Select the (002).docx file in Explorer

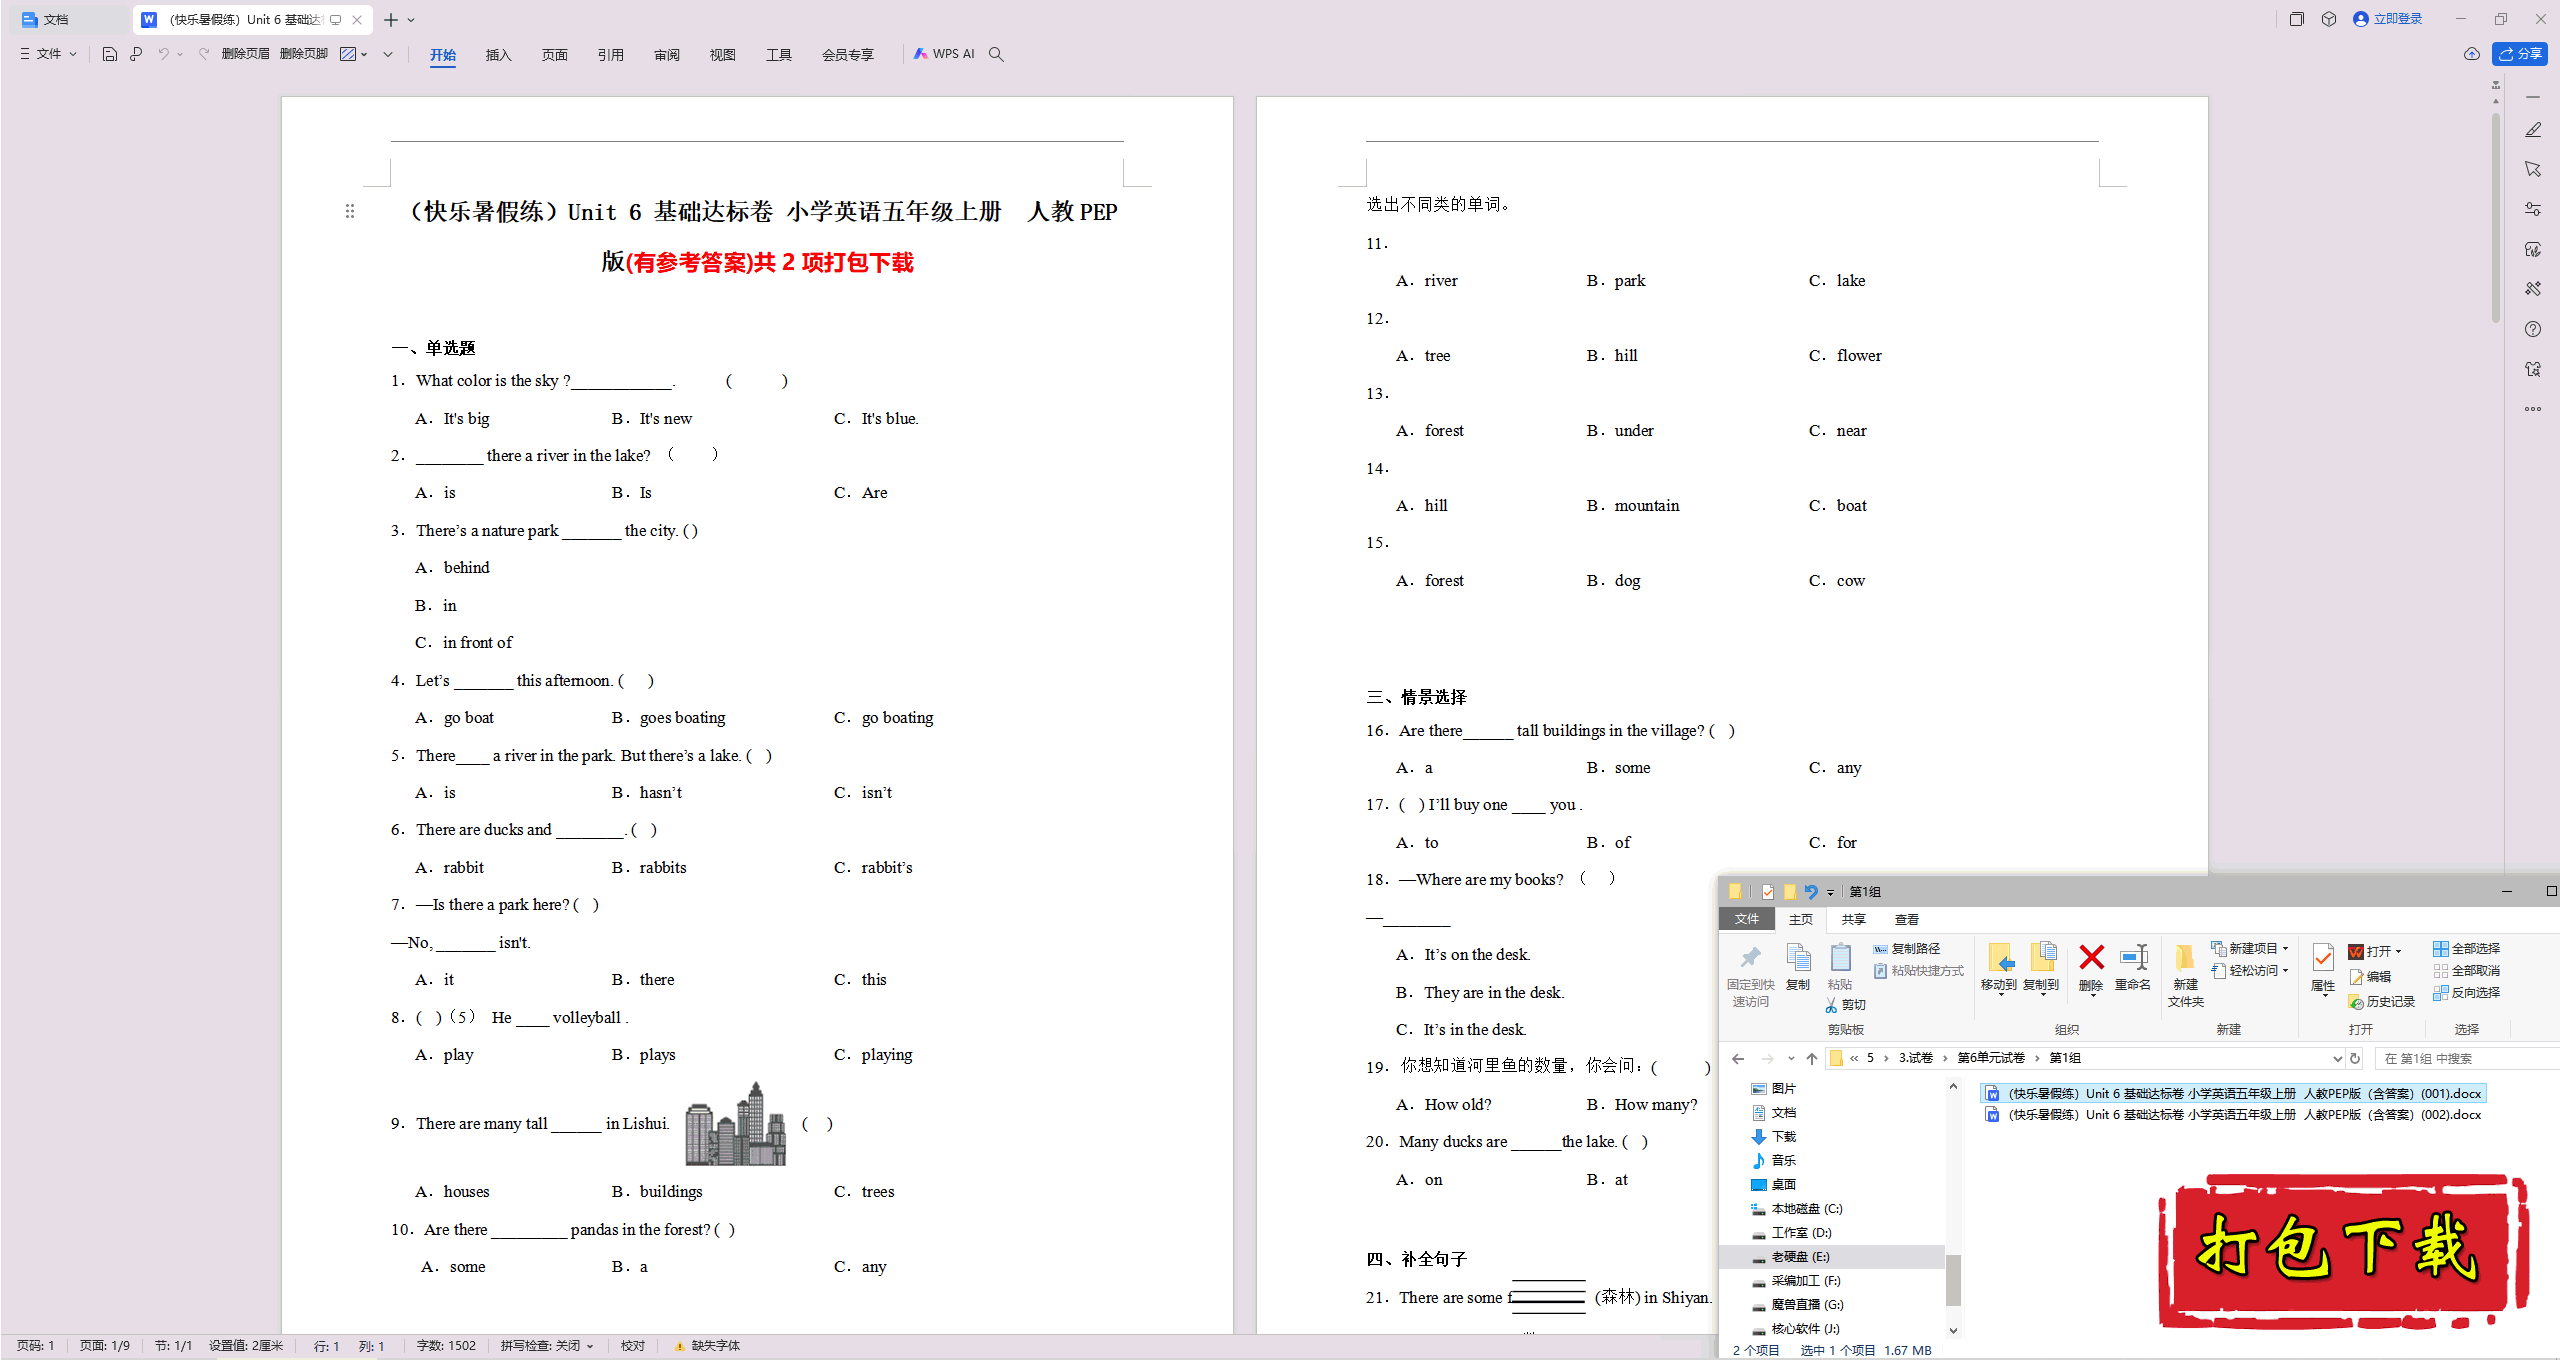pyautogui.click(x=2232, y=1115)
